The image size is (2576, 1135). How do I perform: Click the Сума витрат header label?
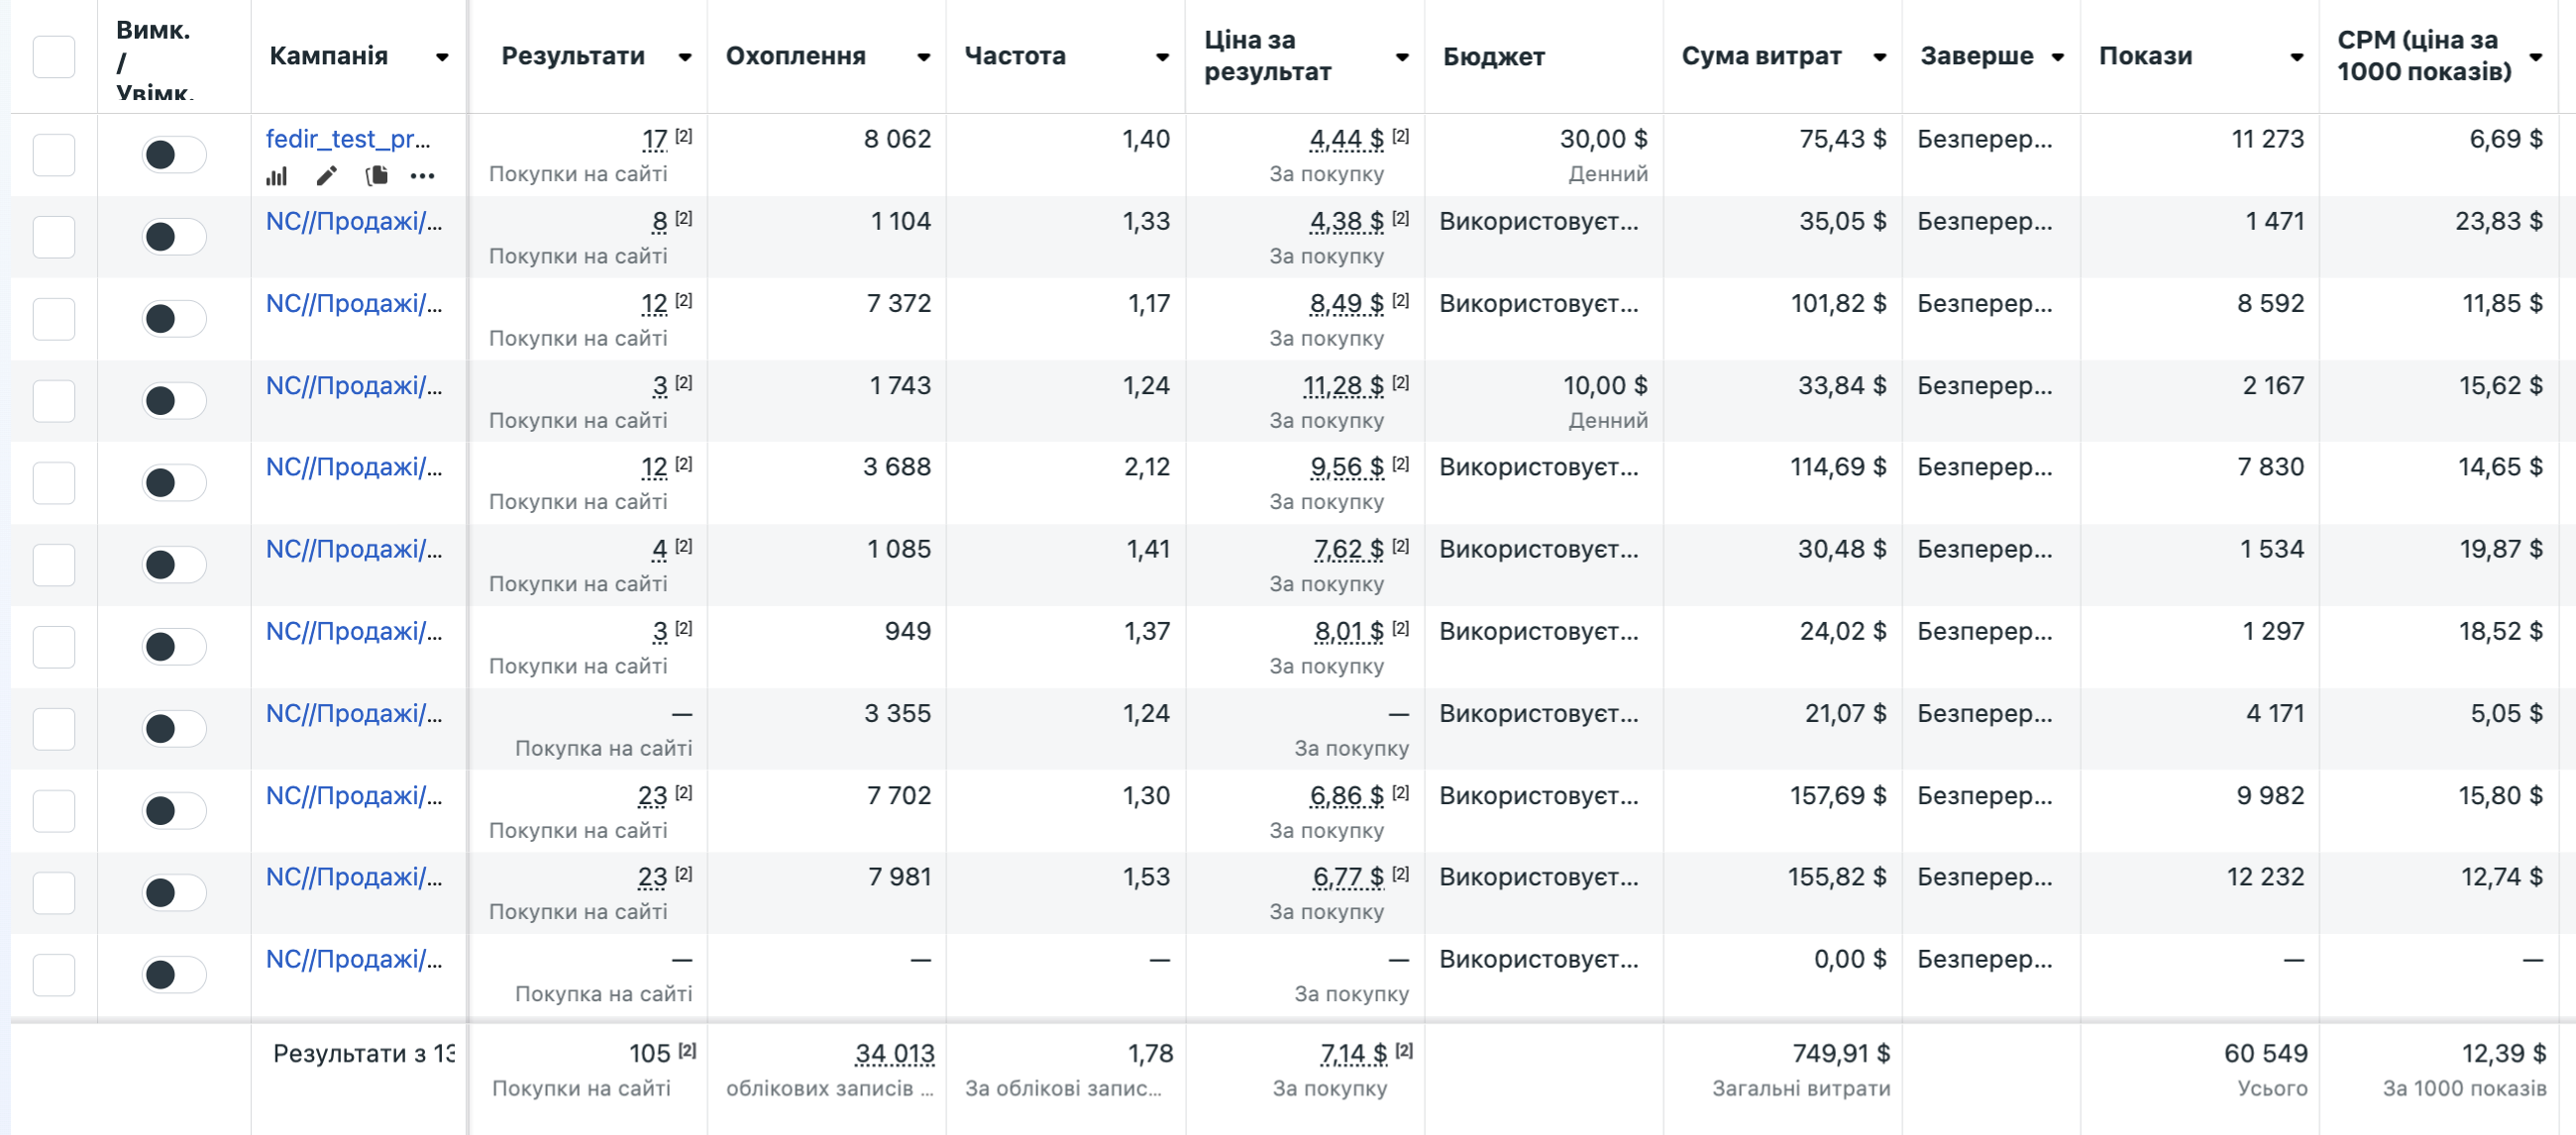click(1762, 56)
